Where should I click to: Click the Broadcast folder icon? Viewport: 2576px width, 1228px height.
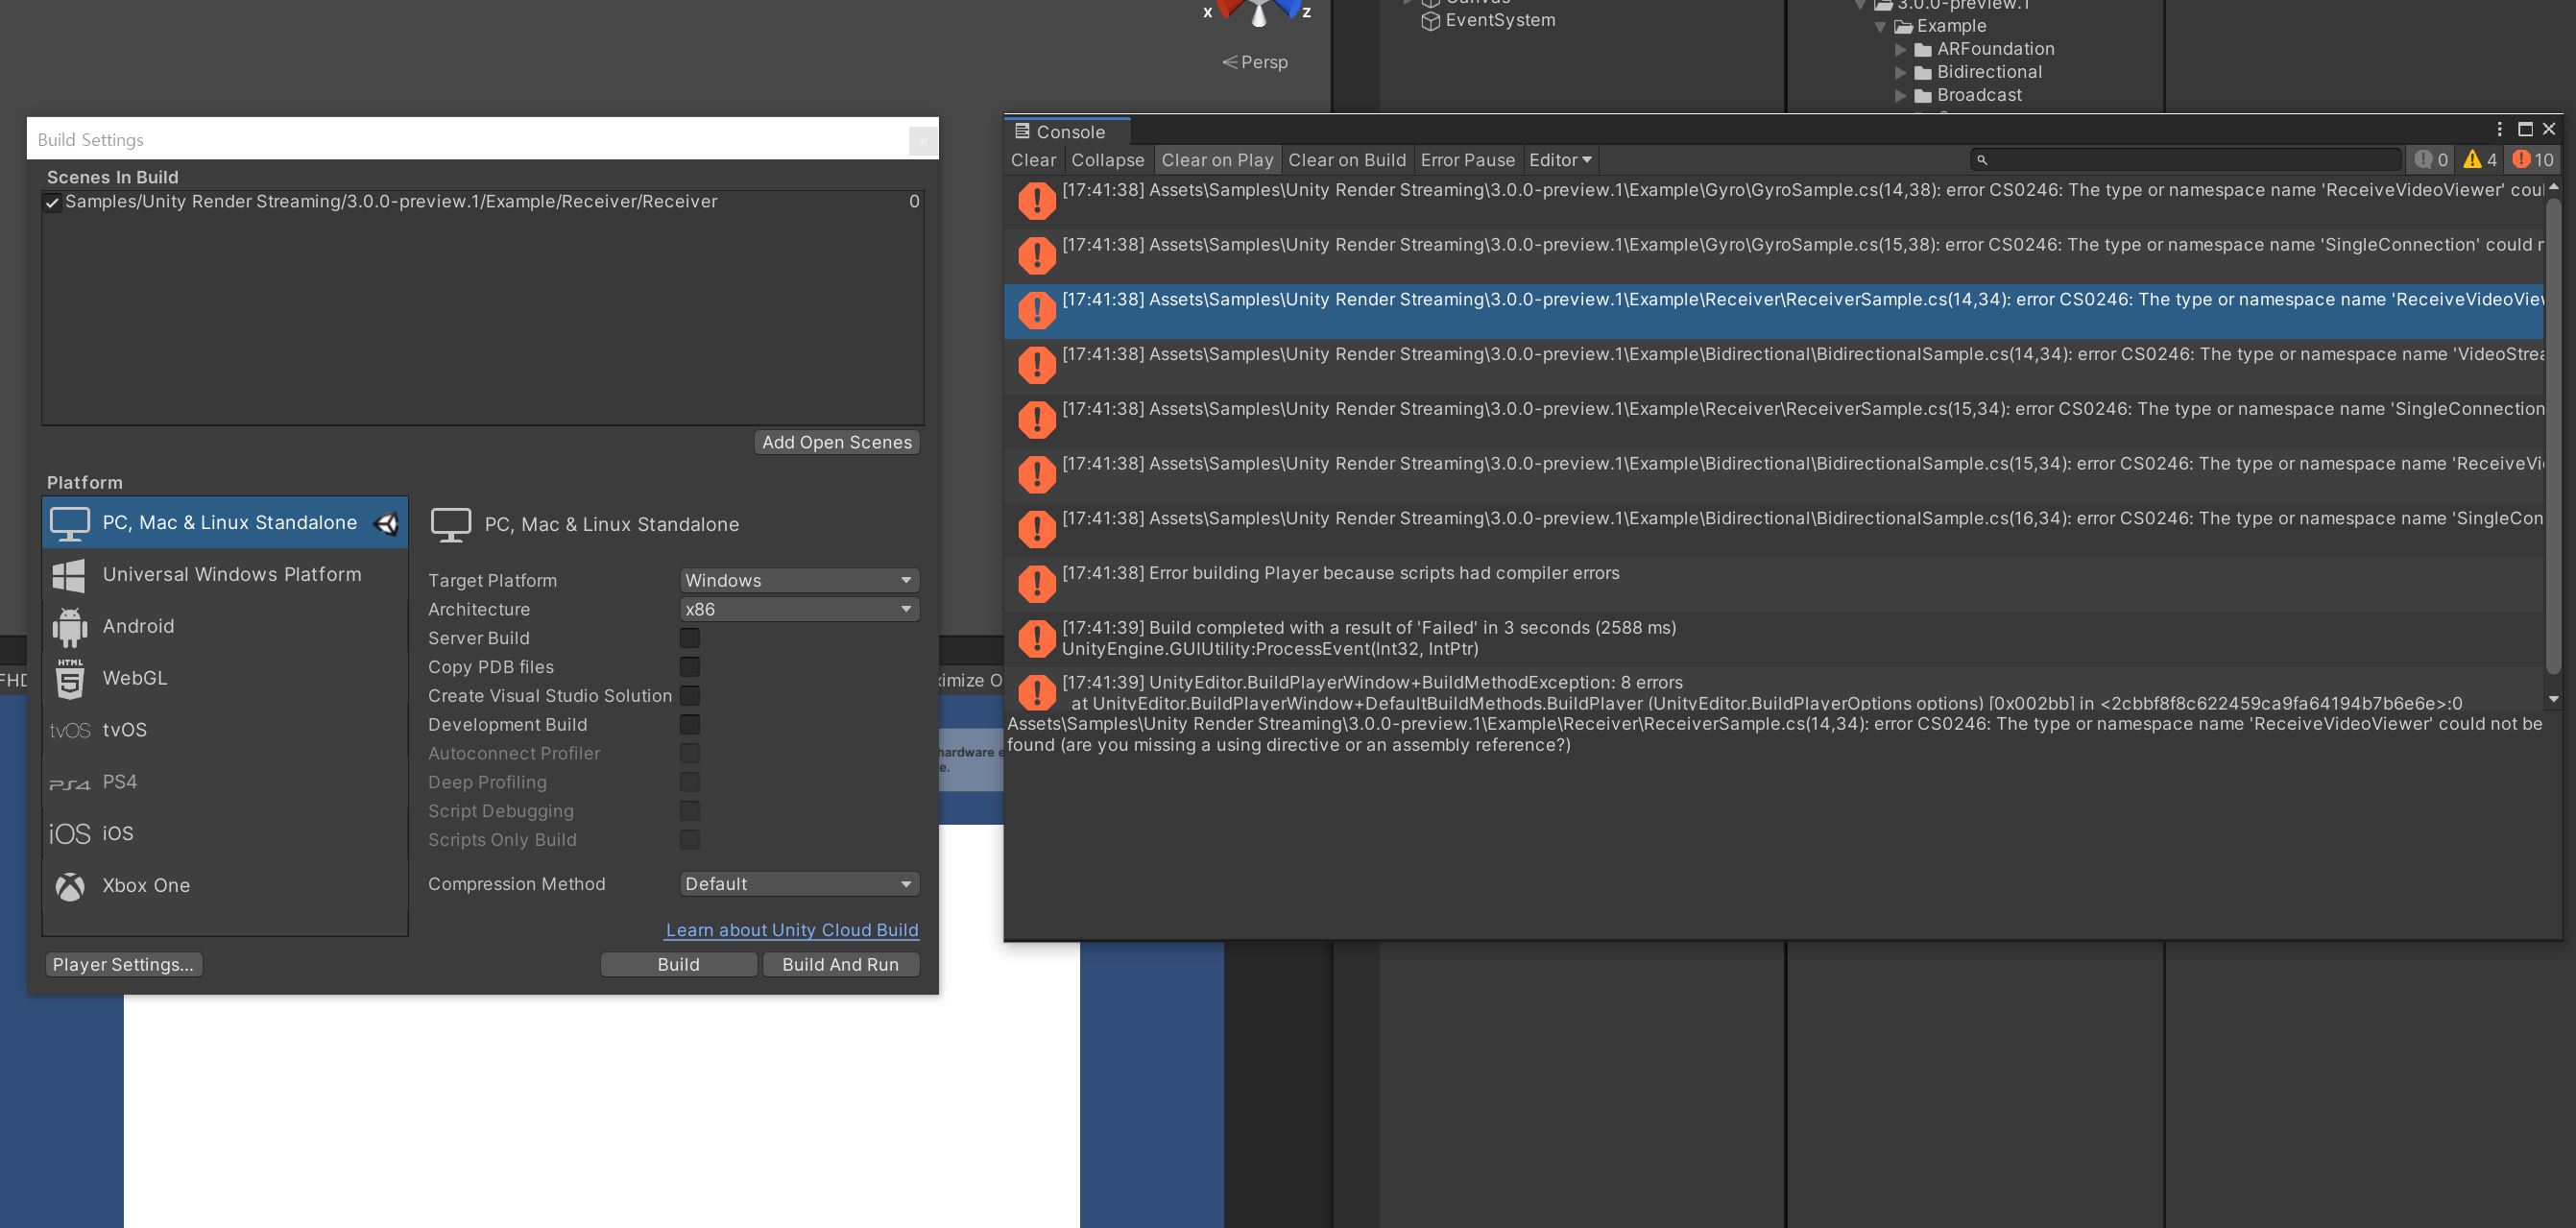pos(1923,95)
